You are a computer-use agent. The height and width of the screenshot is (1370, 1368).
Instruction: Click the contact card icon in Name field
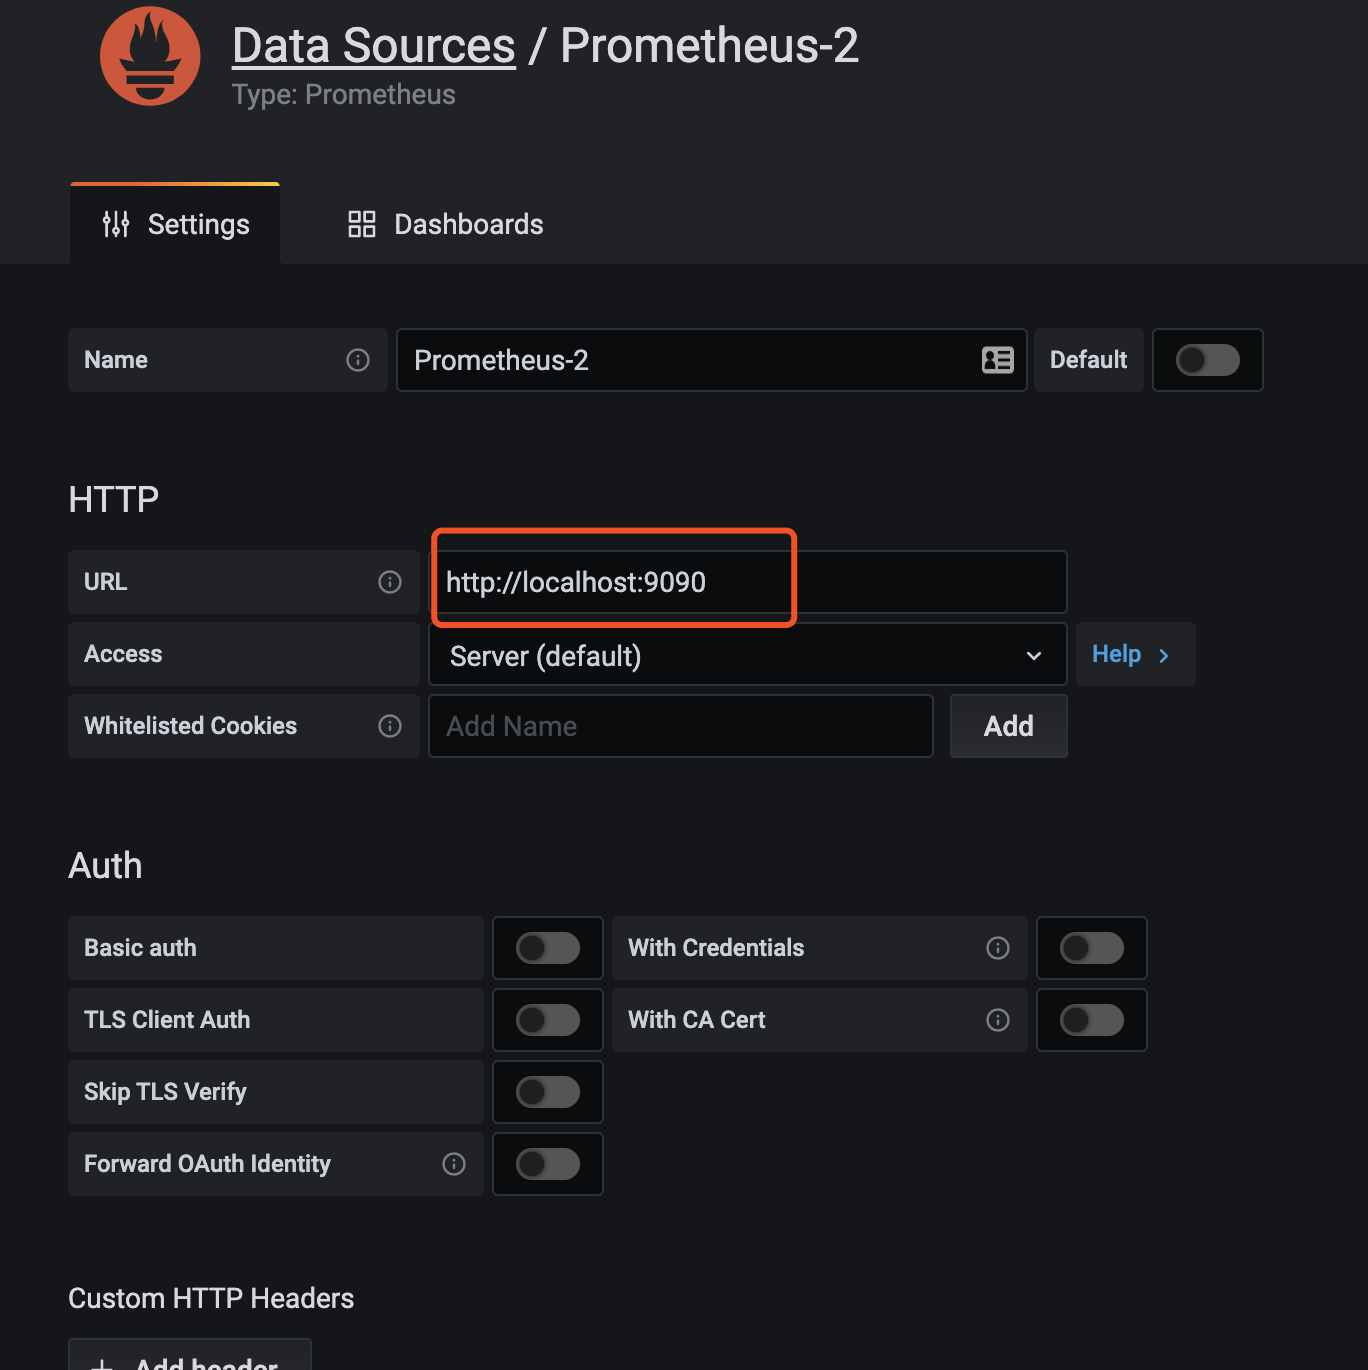point(998,360)
